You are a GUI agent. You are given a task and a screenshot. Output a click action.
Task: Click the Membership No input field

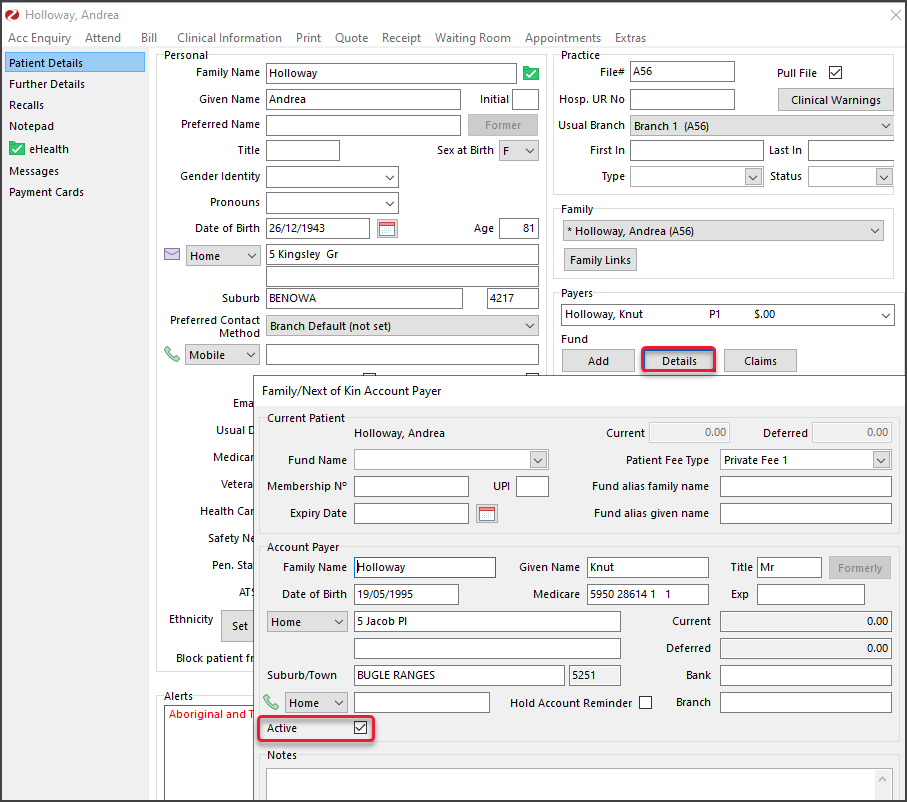point(411,487)
